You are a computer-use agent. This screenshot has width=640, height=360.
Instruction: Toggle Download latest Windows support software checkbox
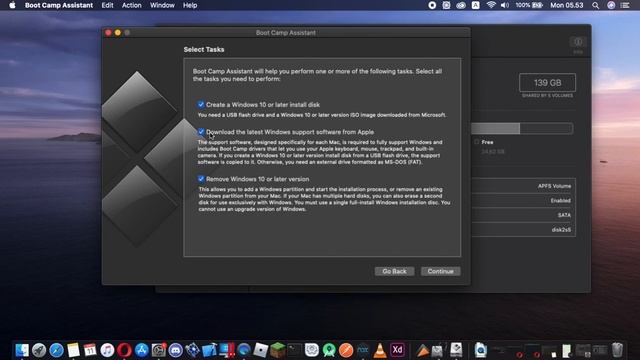(201, 132)
